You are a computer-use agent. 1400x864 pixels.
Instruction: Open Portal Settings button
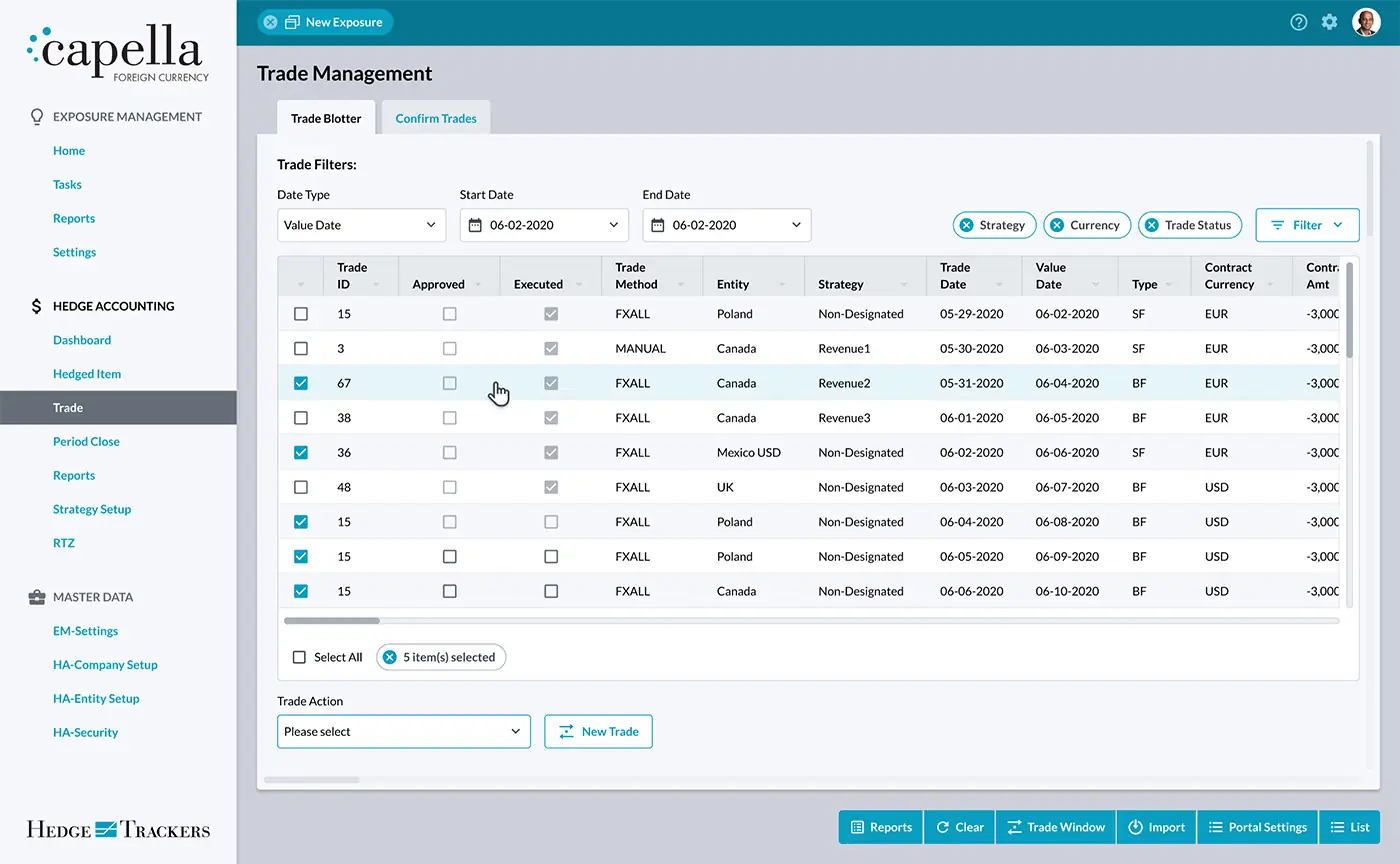tap(1258, 827)
